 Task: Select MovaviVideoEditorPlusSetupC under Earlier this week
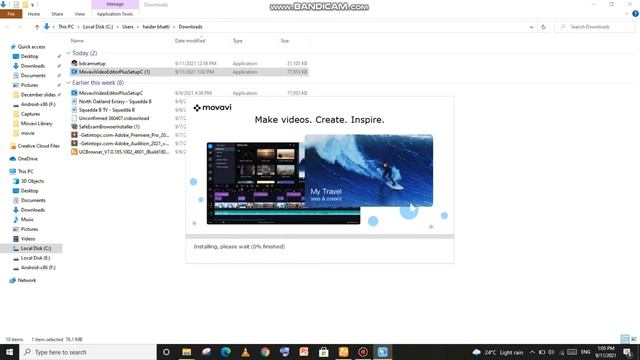[111, 93]
